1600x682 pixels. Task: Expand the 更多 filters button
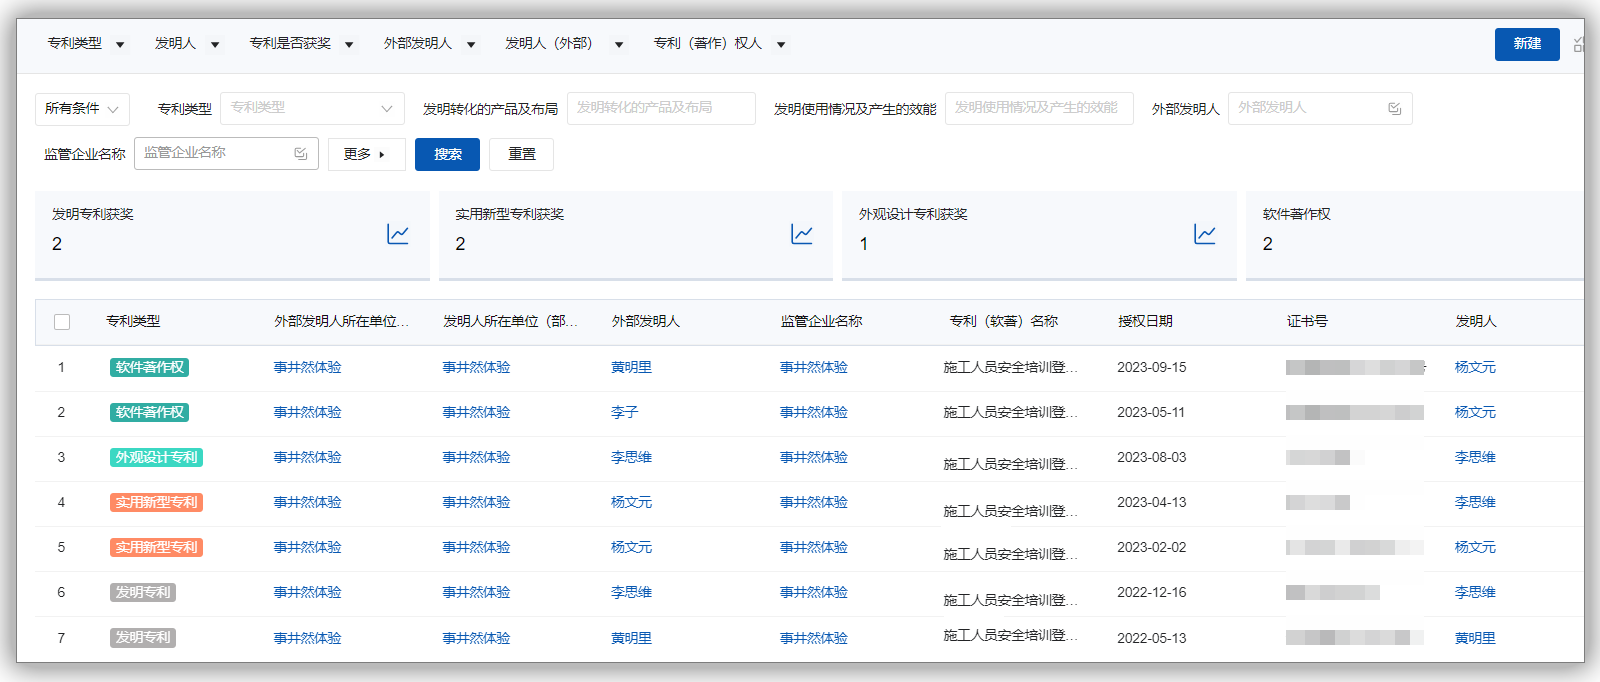click(366, 154)
